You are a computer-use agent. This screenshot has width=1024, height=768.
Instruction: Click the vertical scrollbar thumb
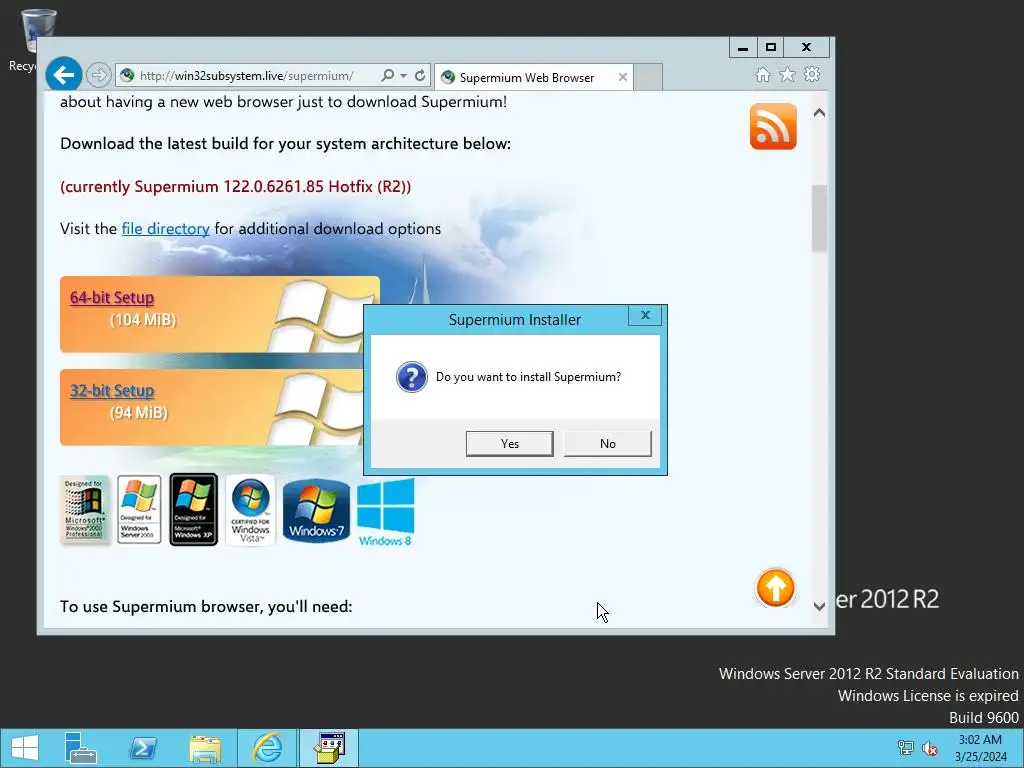click(x=820, y=218)
